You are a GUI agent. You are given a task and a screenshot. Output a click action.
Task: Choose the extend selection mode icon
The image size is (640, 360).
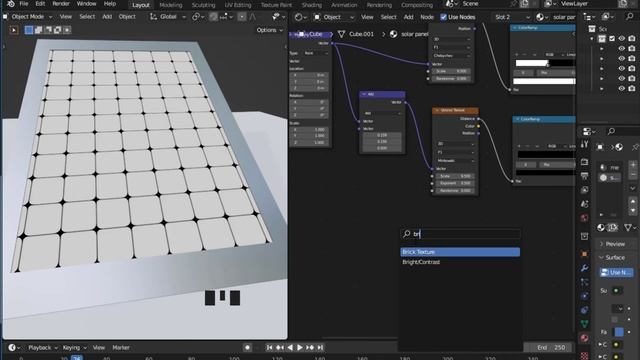coord(38,30)
